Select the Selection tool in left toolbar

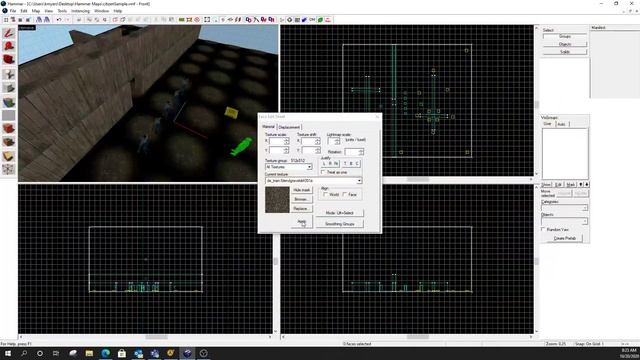pos(9,33)
